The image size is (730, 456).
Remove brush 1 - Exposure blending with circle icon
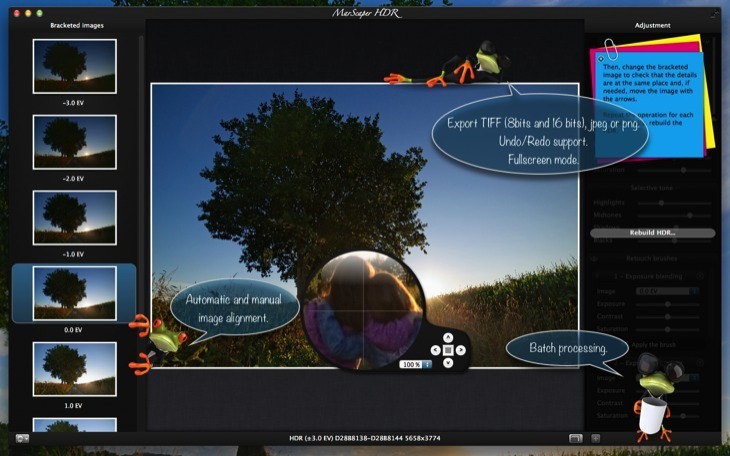point(700,276)
